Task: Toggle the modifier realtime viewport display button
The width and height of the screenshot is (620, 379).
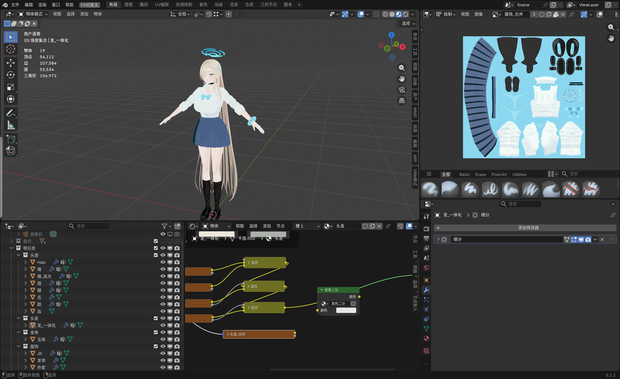Action: pos(581,239)
